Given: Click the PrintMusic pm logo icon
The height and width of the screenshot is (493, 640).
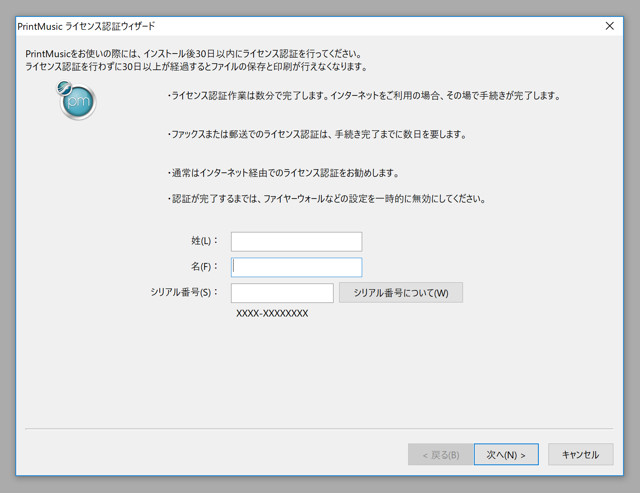Looking at the screenshot, I should [x=76, y=100].
